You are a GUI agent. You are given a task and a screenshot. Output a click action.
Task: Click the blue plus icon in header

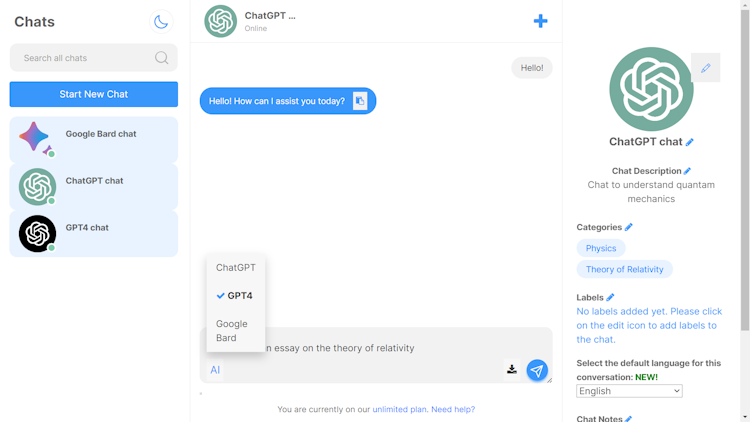540,21
